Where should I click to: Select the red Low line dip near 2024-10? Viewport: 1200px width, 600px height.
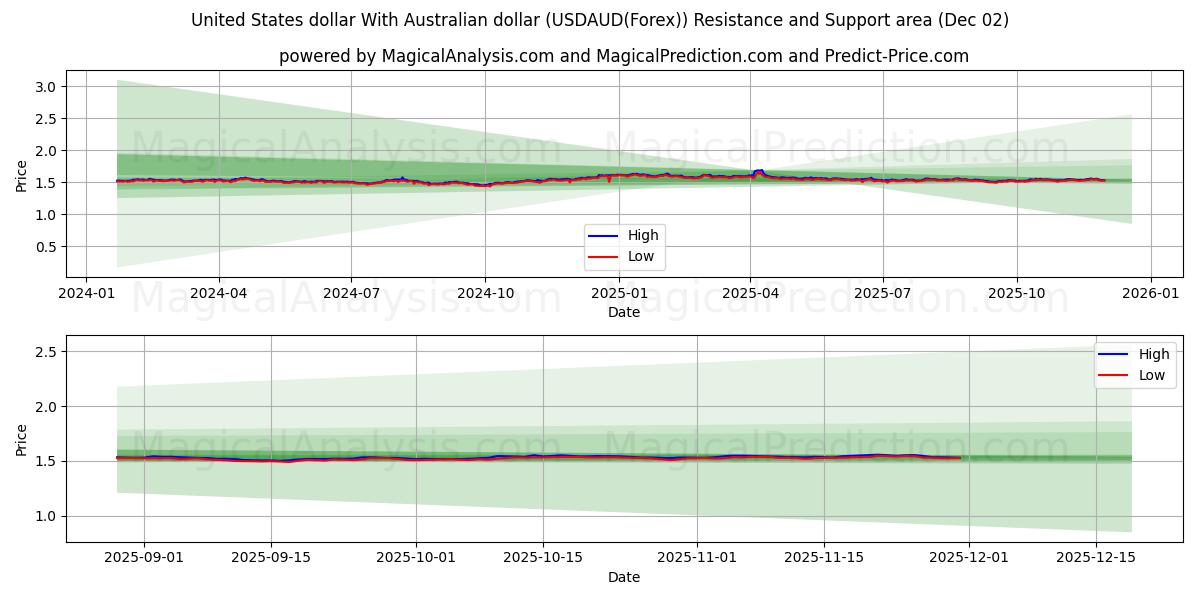pyautogui.click(x=487, y=187)
